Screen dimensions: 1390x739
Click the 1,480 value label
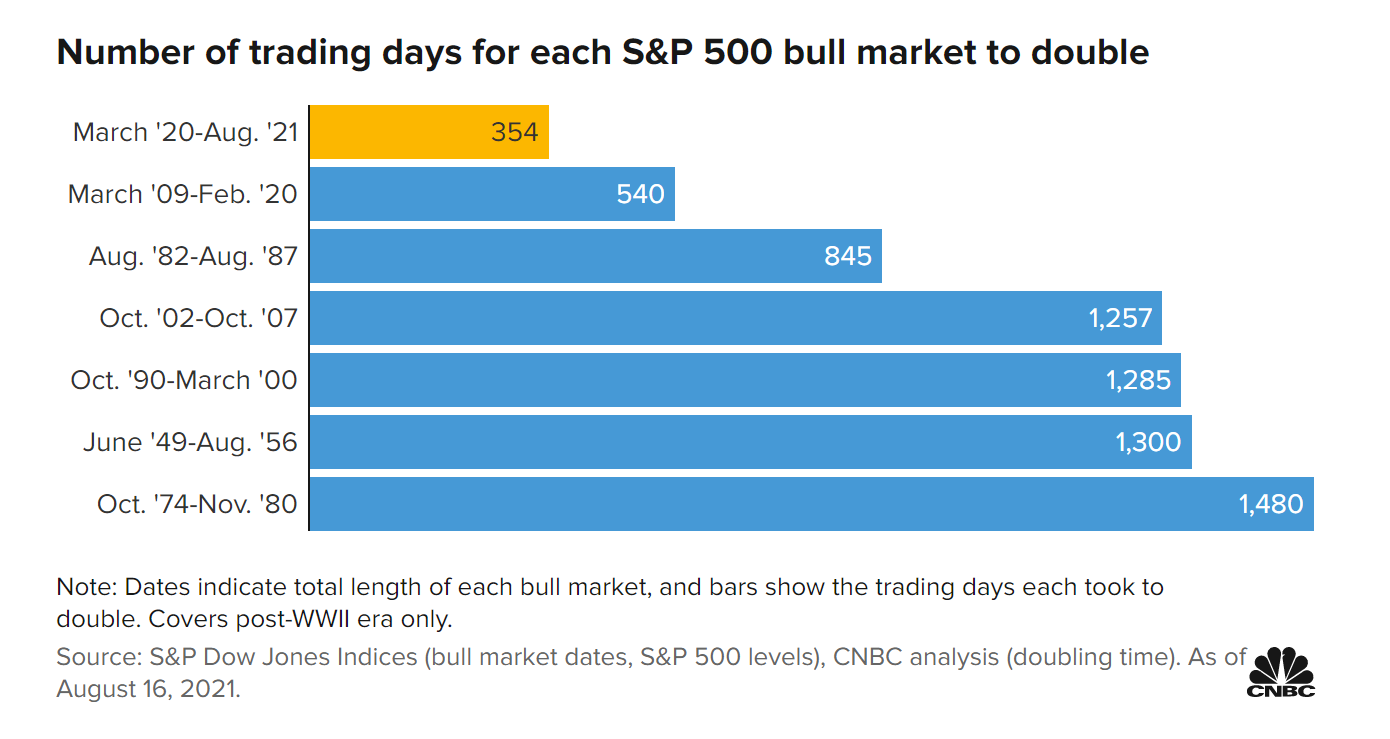pos(1271,504)
